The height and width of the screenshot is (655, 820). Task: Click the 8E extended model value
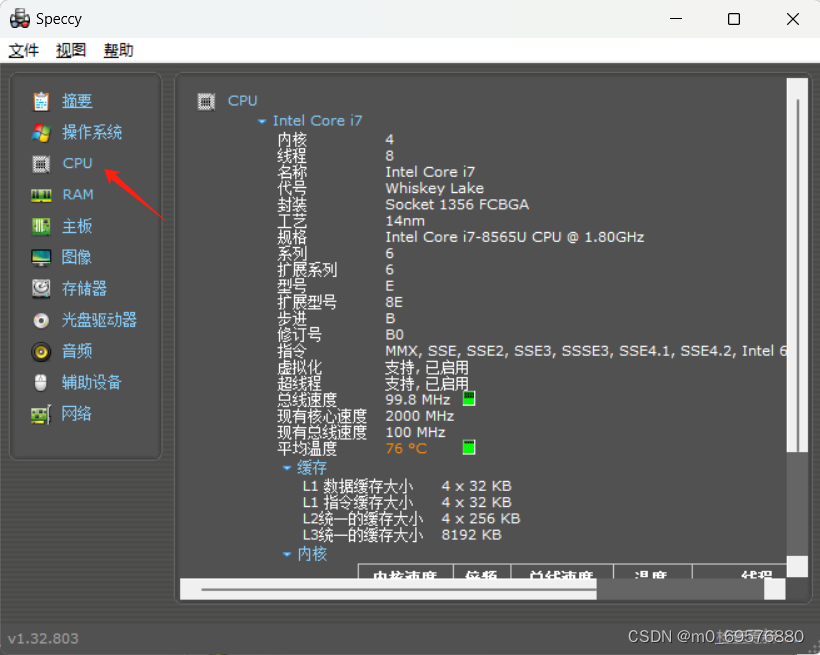click(x=394, y=302)
